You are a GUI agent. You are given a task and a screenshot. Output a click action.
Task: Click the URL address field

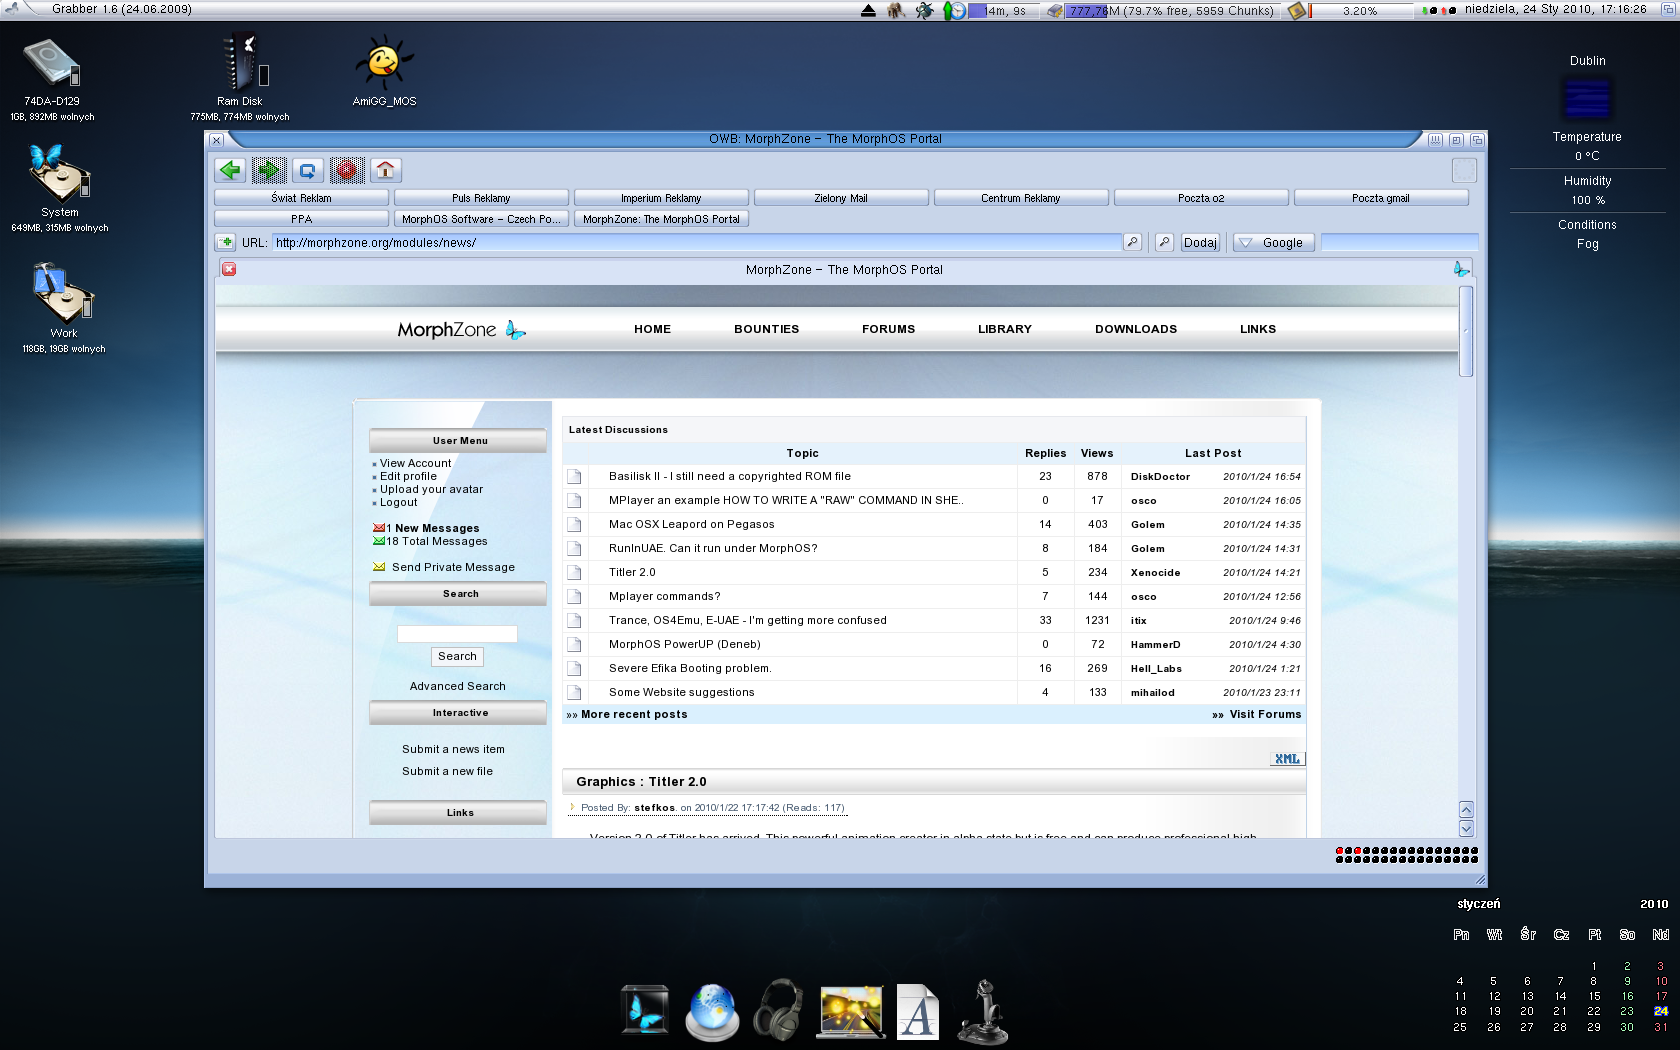click(x=697, y=242)
